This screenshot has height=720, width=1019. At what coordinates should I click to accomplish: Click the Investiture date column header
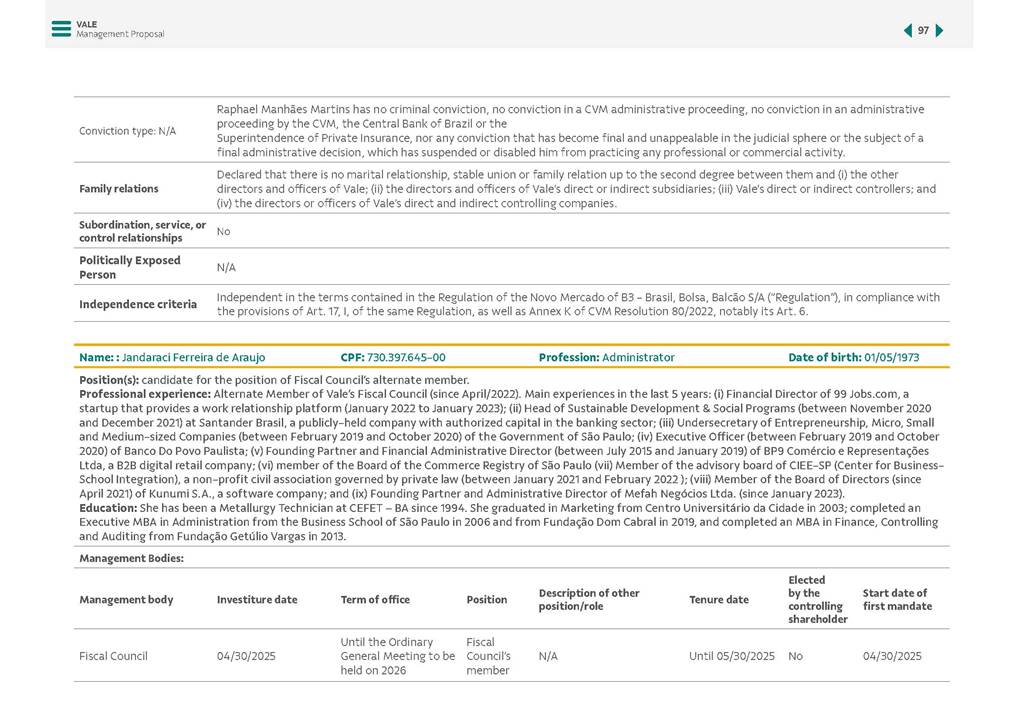point(257,600)
